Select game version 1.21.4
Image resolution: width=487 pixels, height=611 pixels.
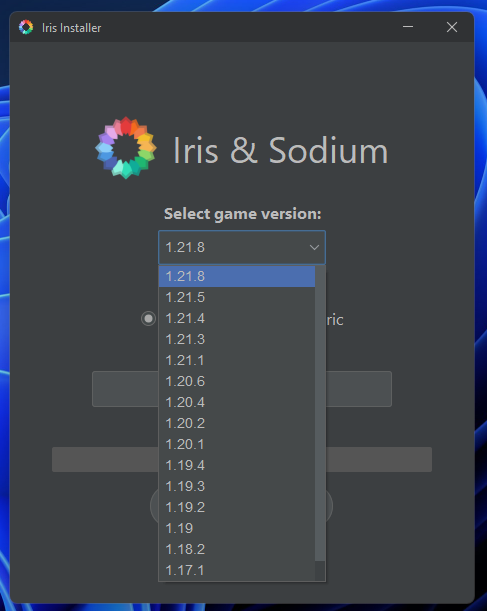pos(237,318)
